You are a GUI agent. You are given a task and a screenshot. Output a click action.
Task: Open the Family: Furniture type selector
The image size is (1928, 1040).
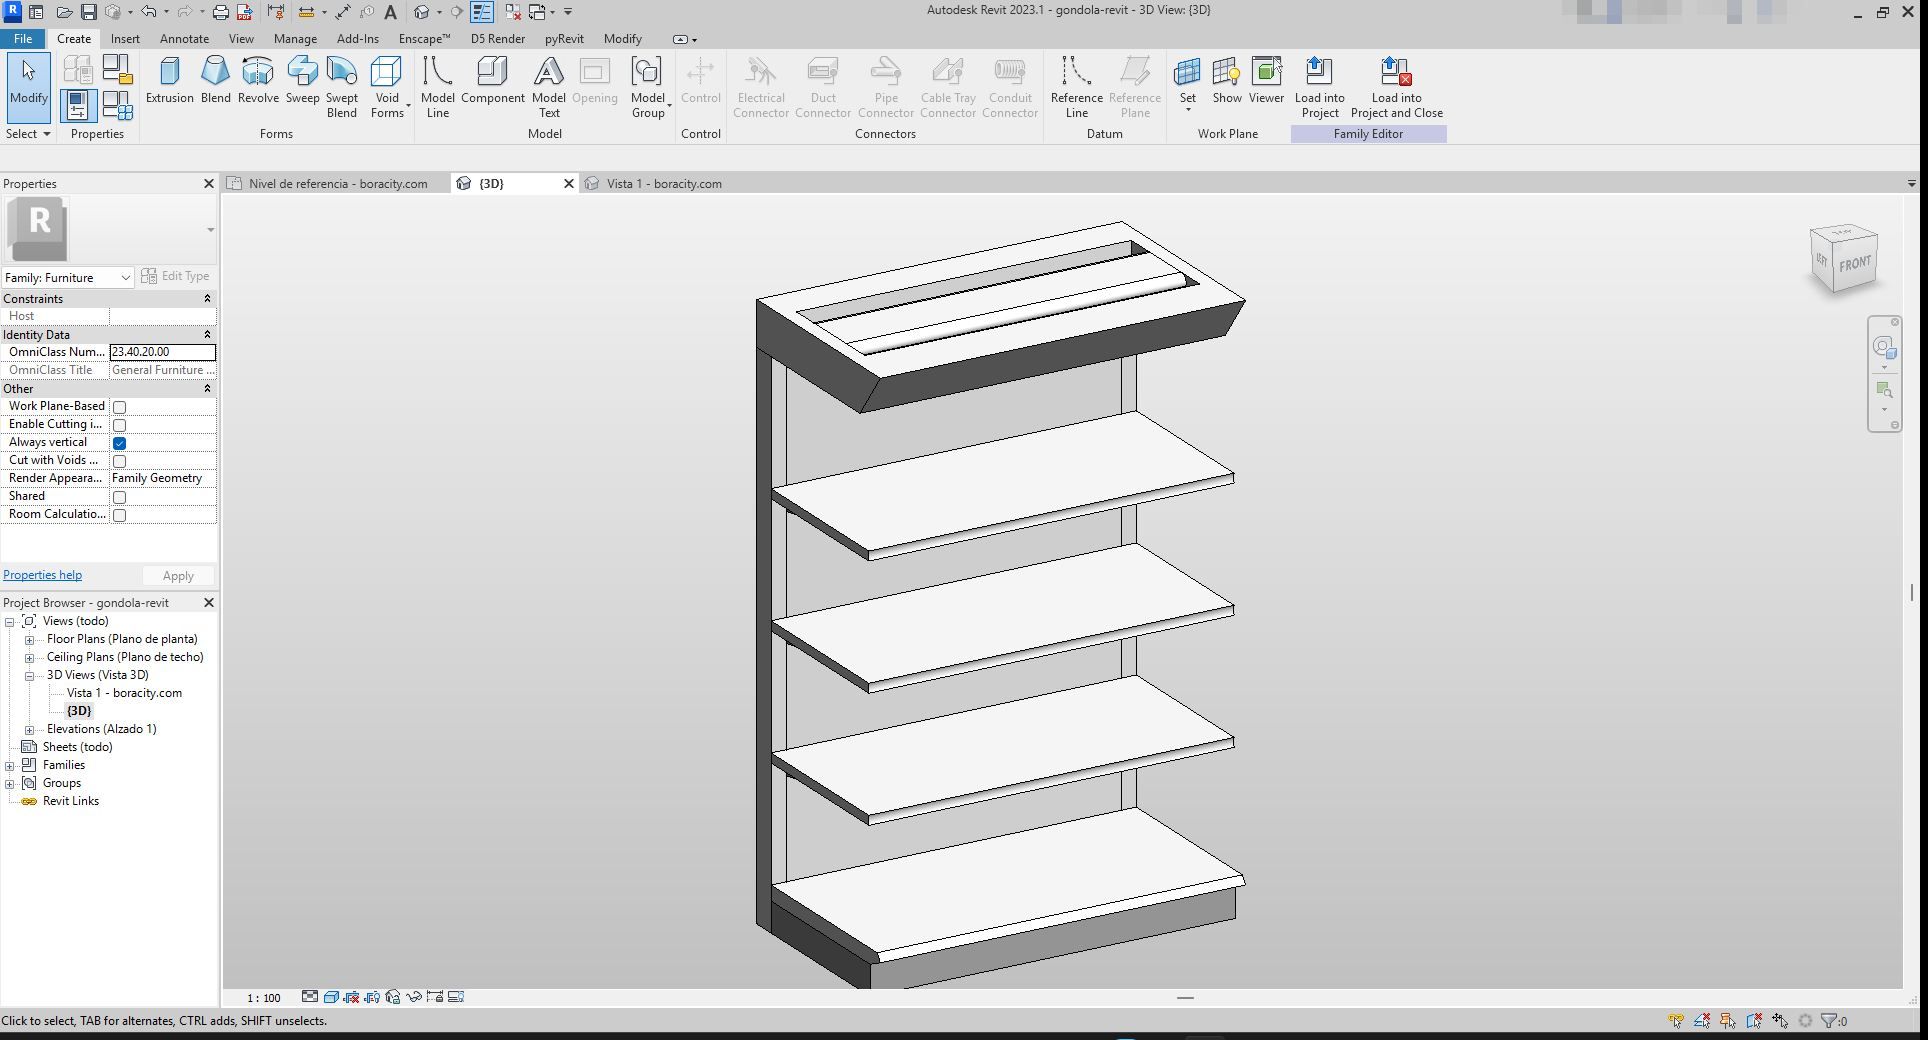point(68,277)
